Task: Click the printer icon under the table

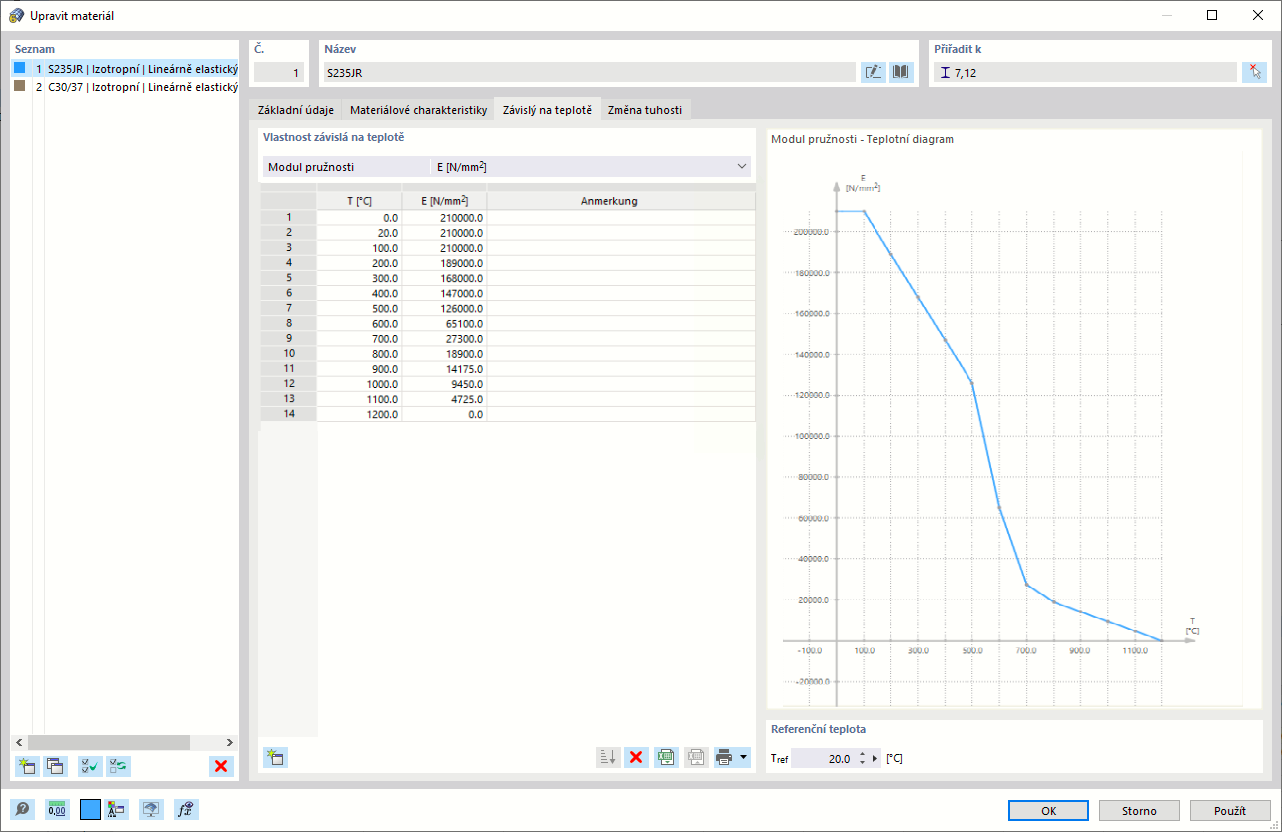Action: click(x=725, y=757)
